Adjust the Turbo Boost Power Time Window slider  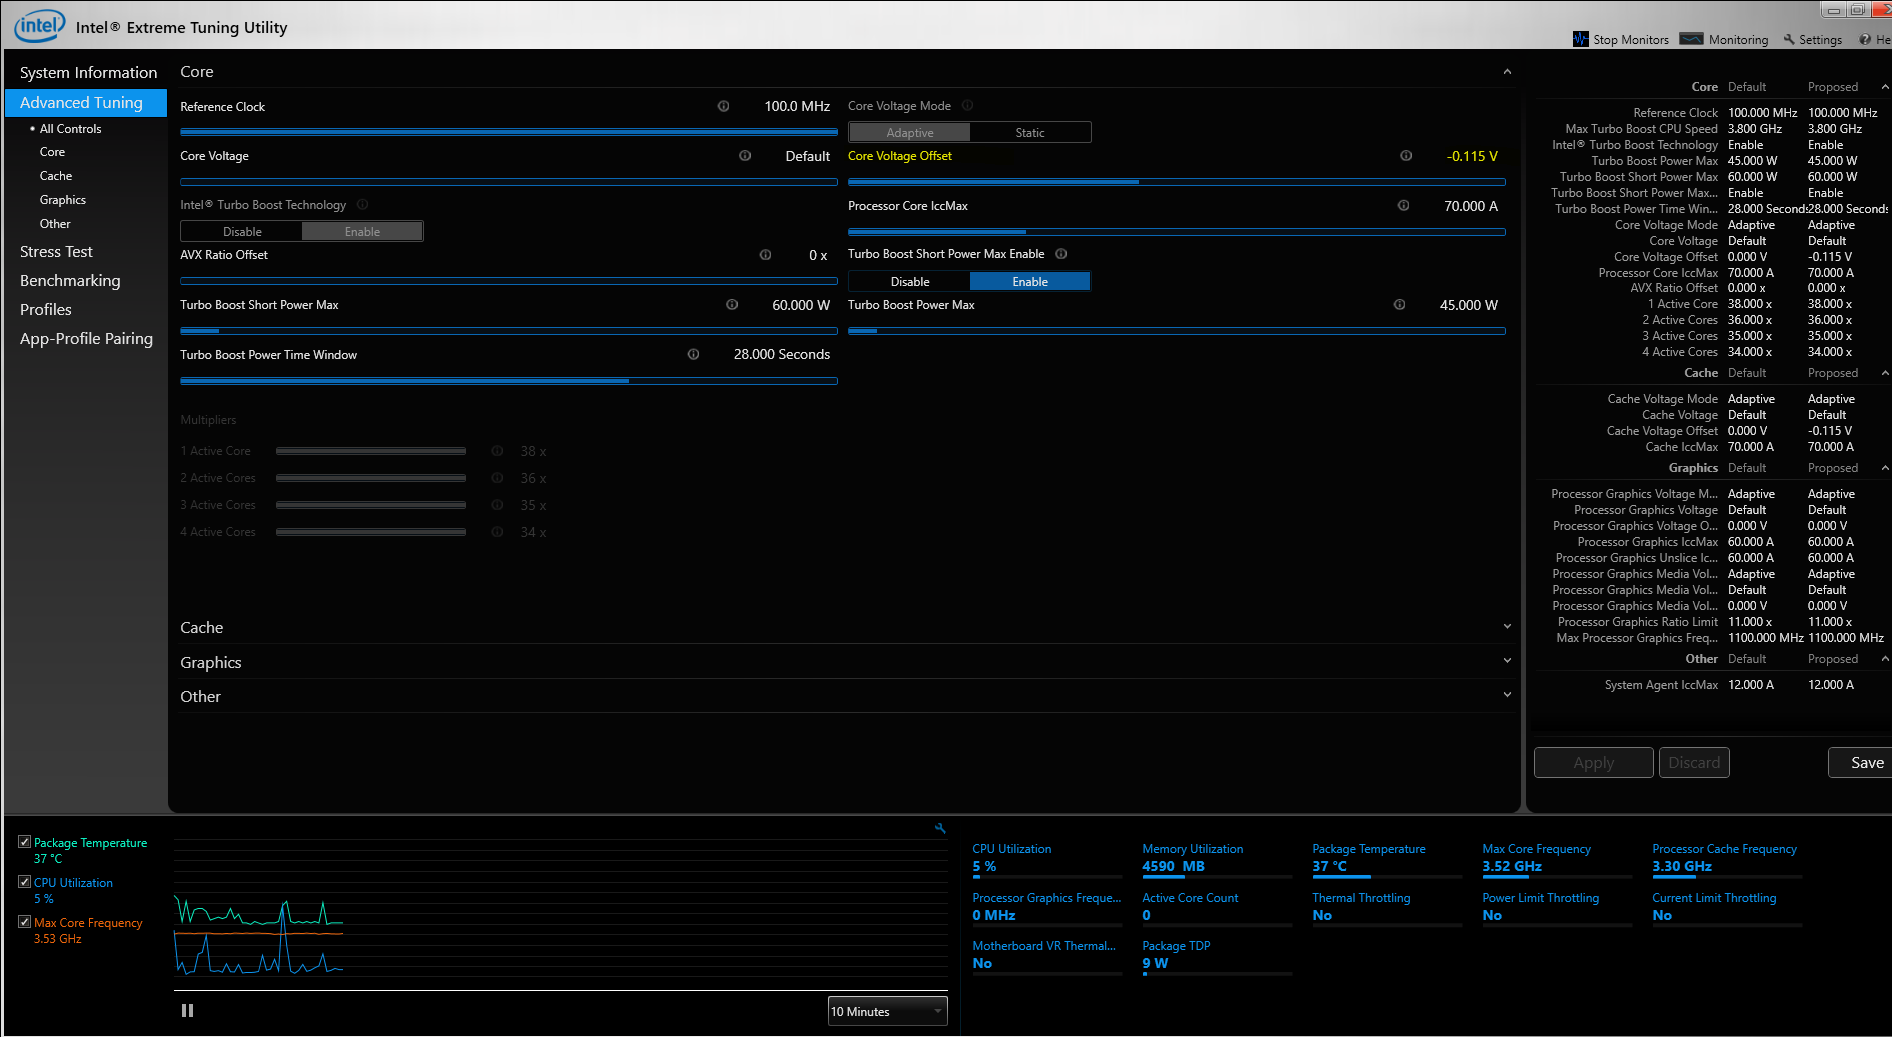pyautogui.click(x=508, y=381)
